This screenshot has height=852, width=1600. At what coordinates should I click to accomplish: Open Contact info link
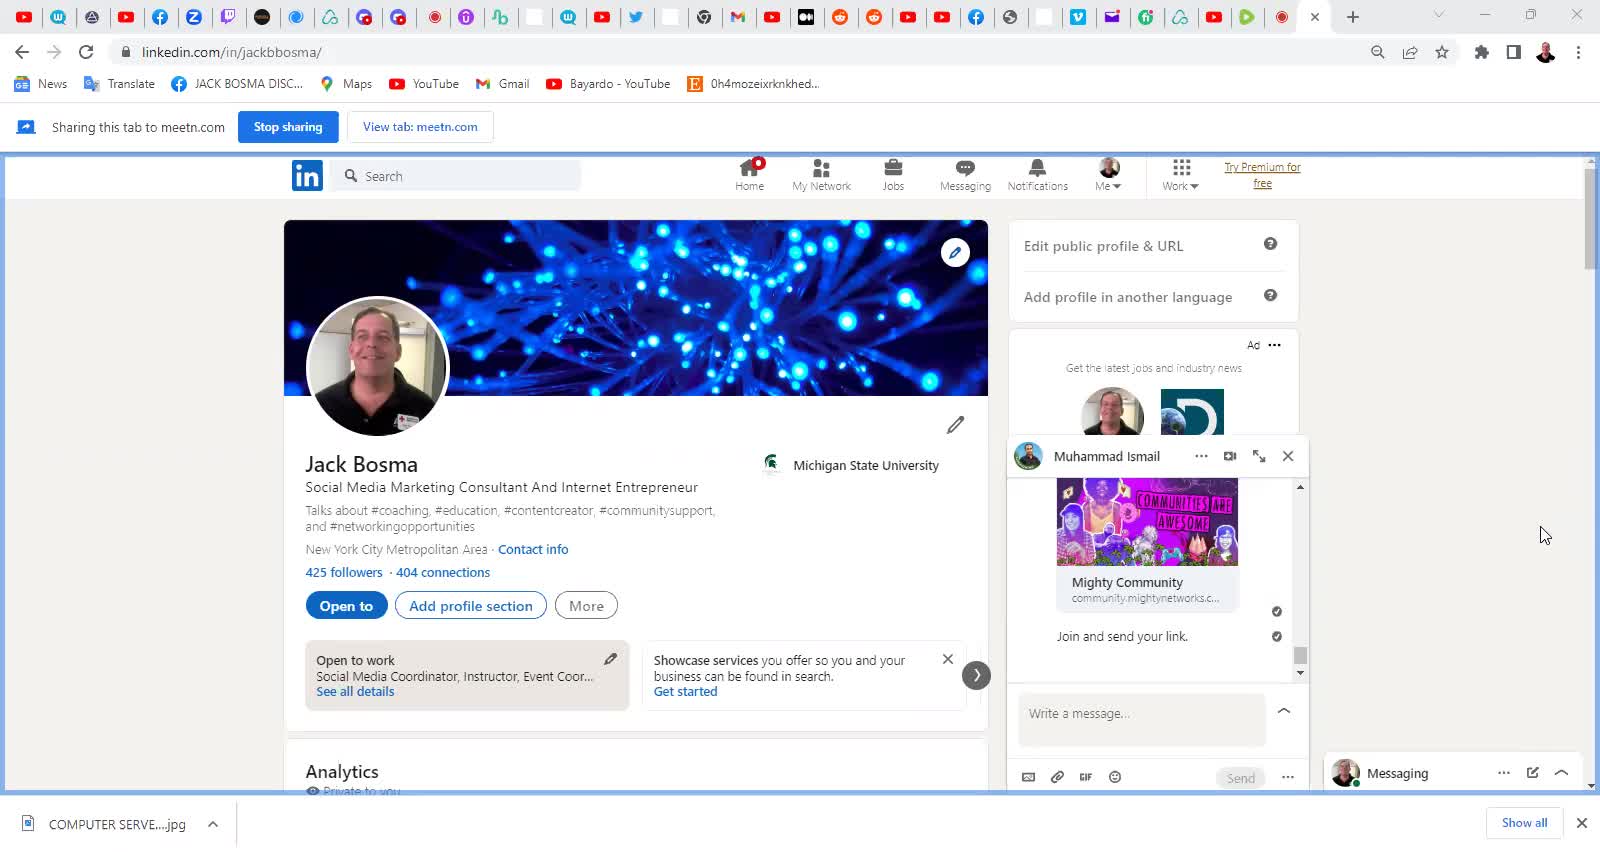pos(533,549)
